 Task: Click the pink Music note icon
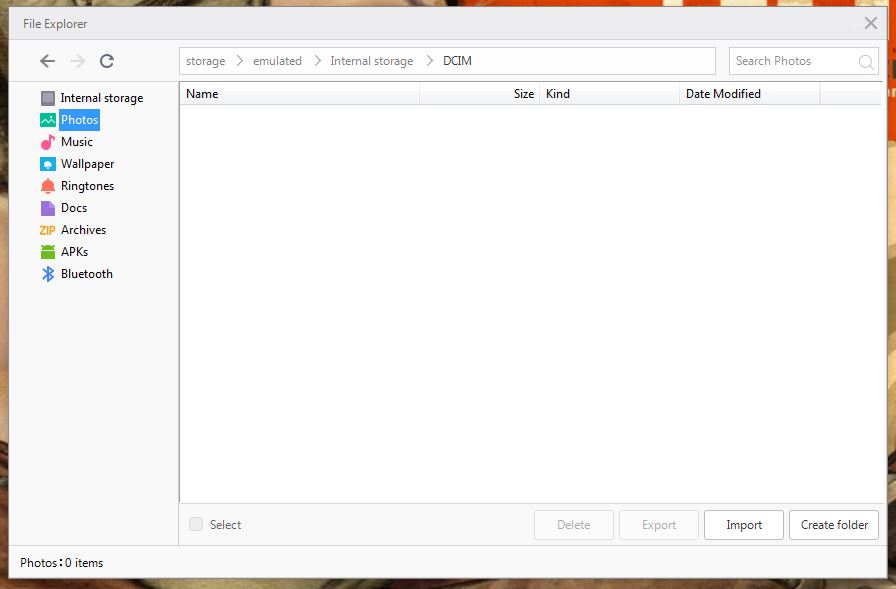click(48, 142)
